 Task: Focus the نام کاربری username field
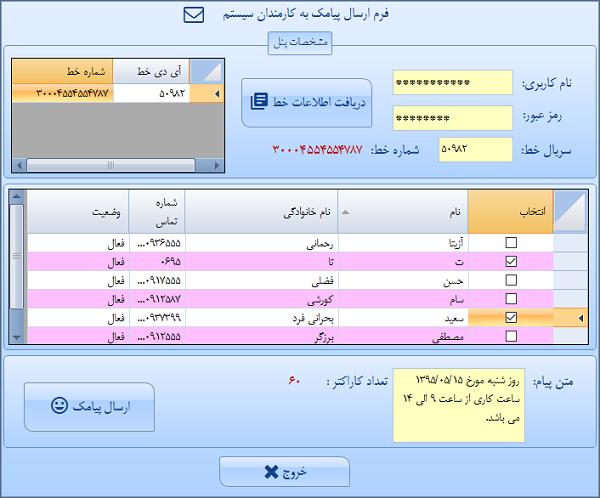pos(452,83)
